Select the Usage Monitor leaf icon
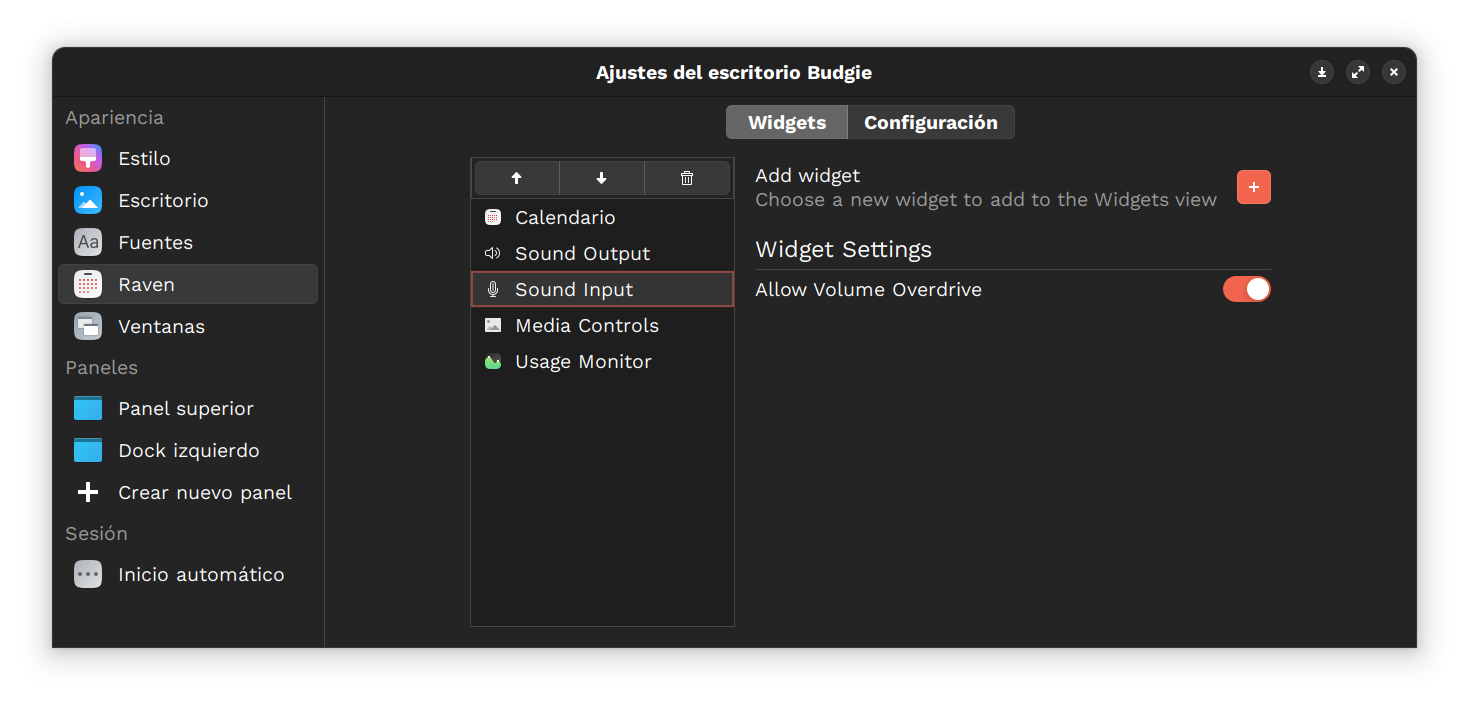The width and height of the screenshot is (1469, 706). pyautogui.click(x=492, y=361)
